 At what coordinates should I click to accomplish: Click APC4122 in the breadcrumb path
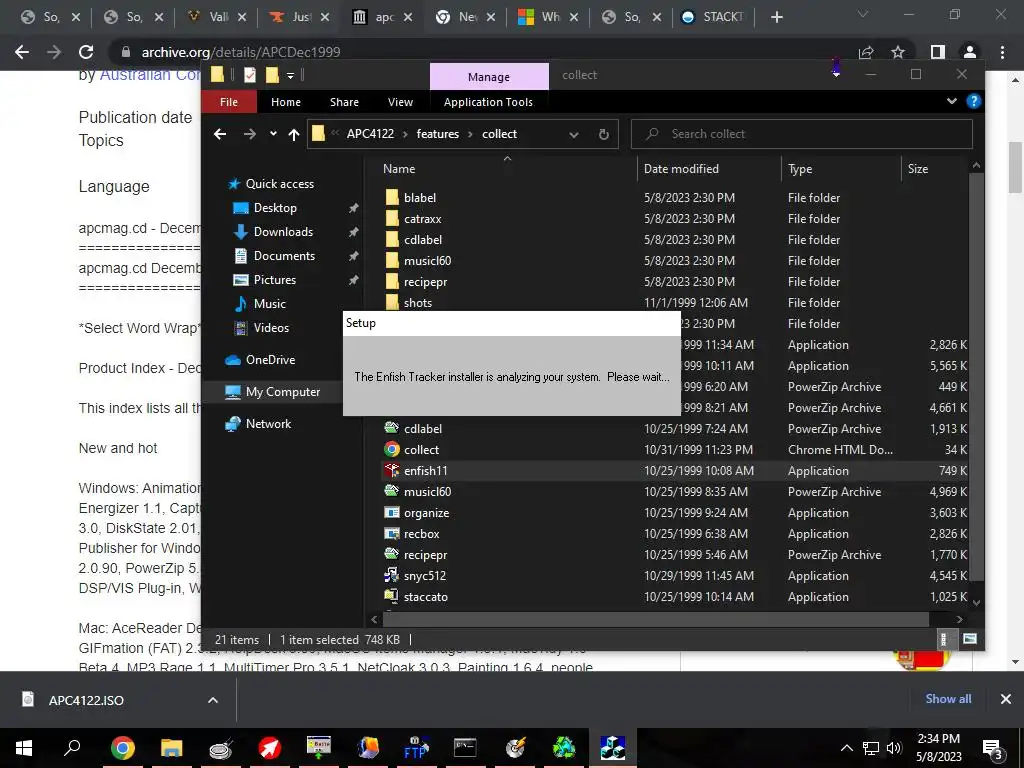click(370, 134)
